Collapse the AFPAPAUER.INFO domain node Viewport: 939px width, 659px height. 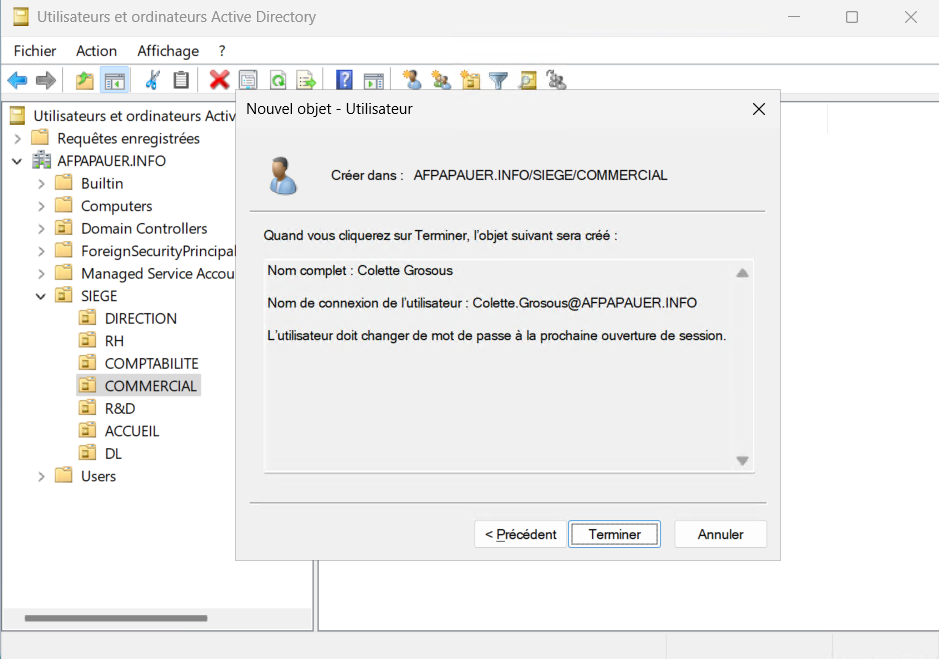coord(17,161)
